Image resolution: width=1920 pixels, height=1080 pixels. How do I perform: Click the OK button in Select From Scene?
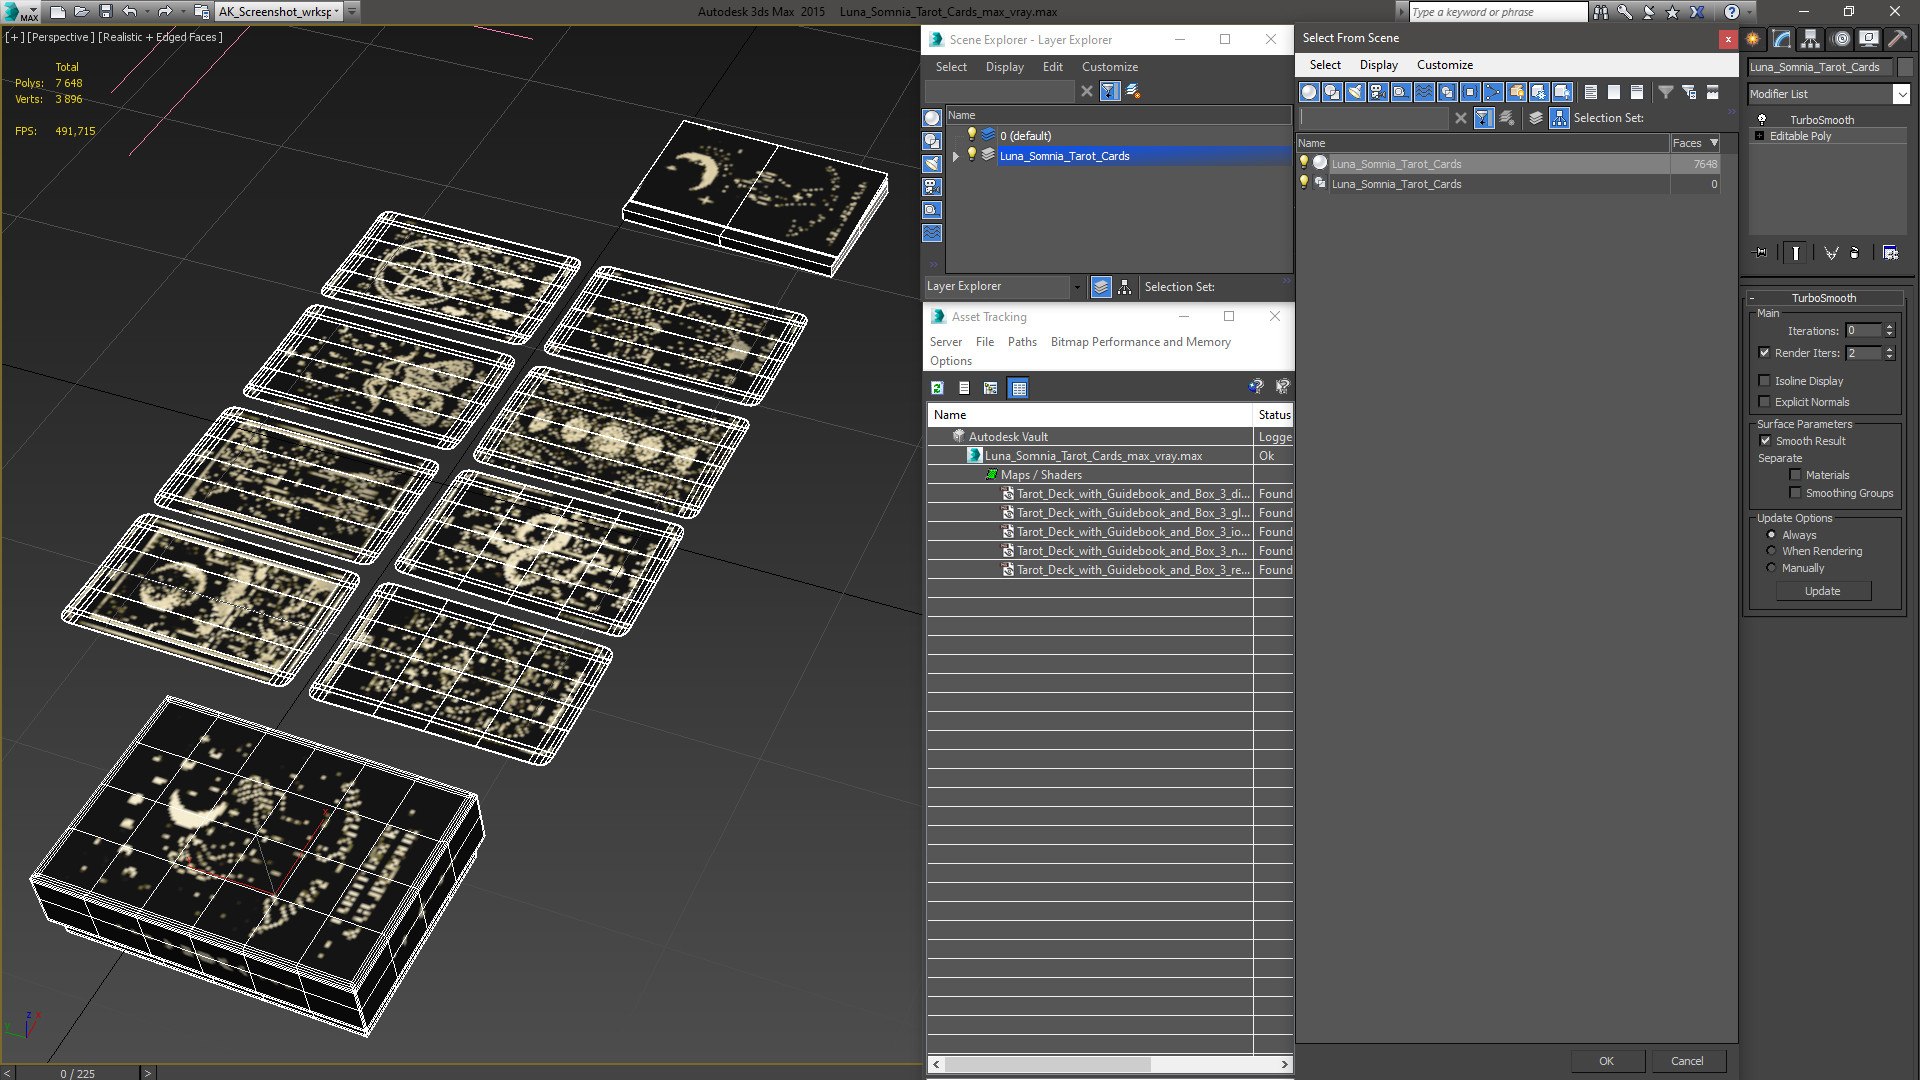[1606, 1061]
